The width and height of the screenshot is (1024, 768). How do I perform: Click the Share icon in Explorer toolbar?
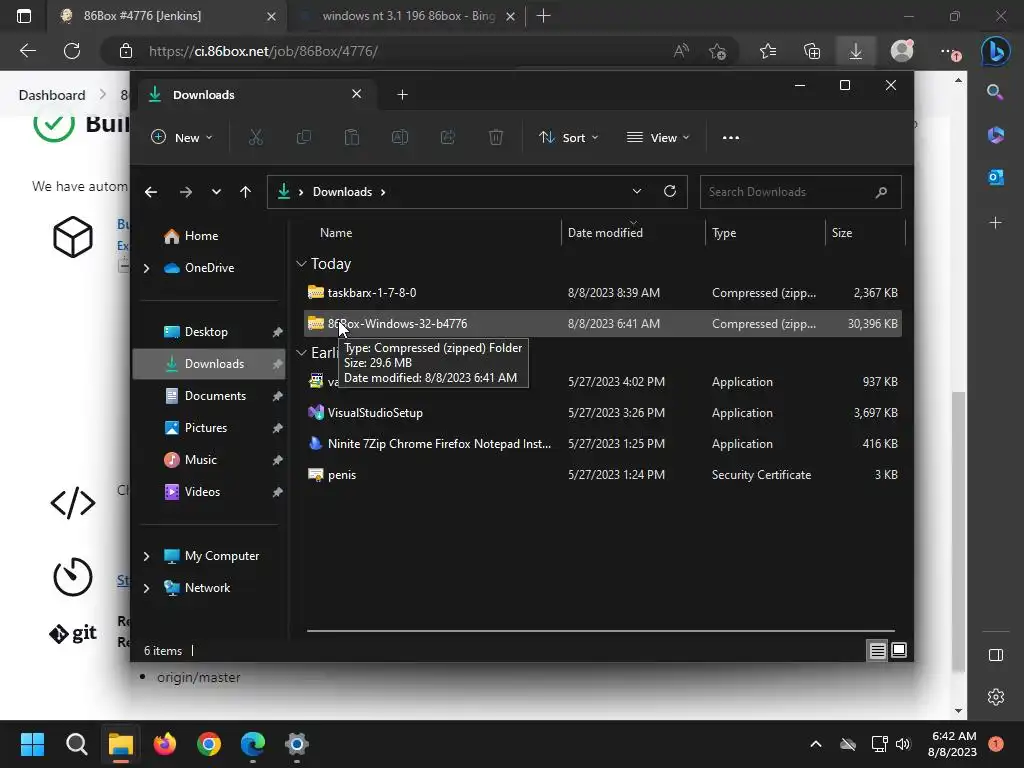tap(448, 137)
